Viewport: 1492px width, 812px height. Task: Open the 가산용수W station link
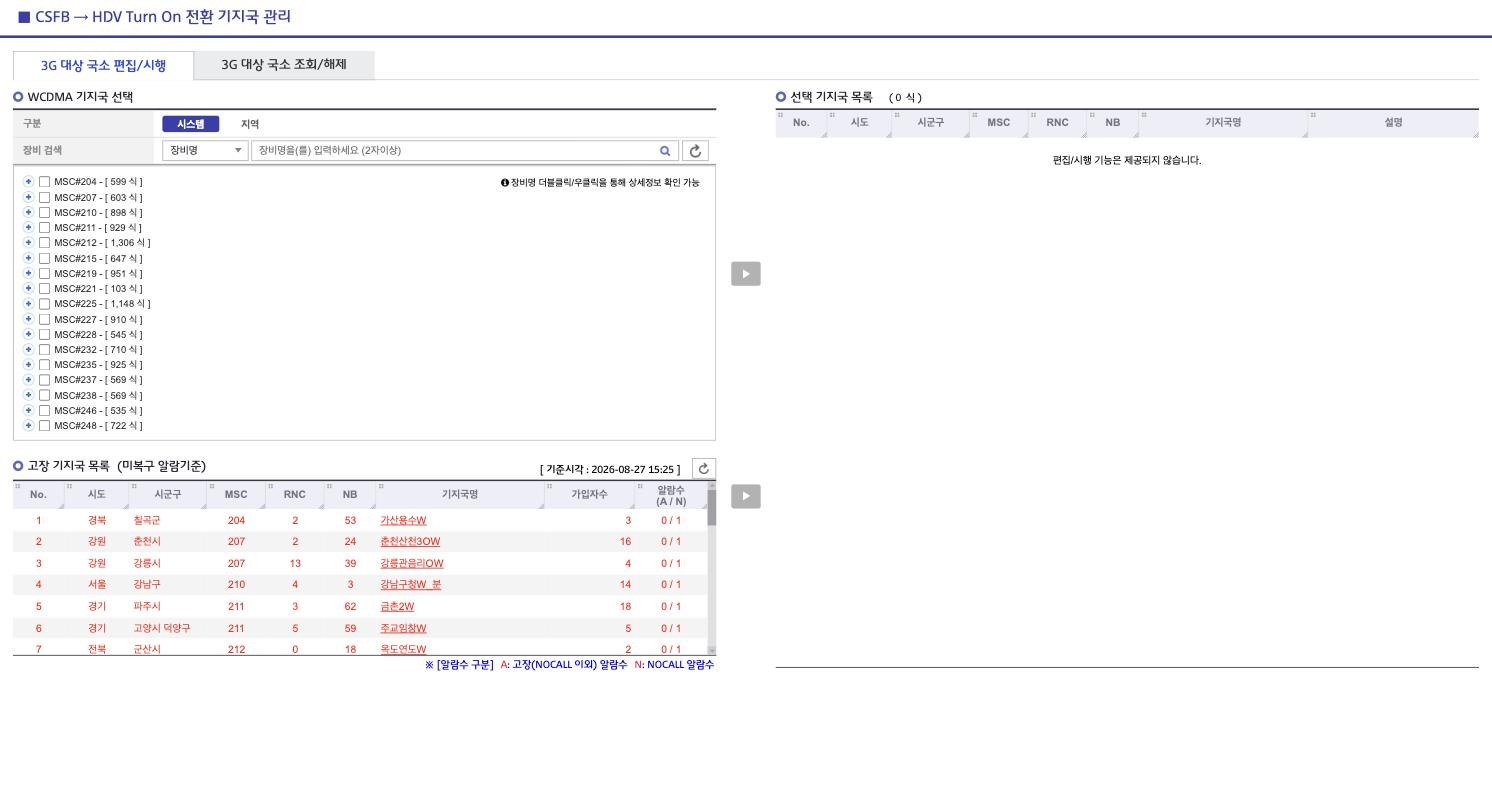(403, 520)
